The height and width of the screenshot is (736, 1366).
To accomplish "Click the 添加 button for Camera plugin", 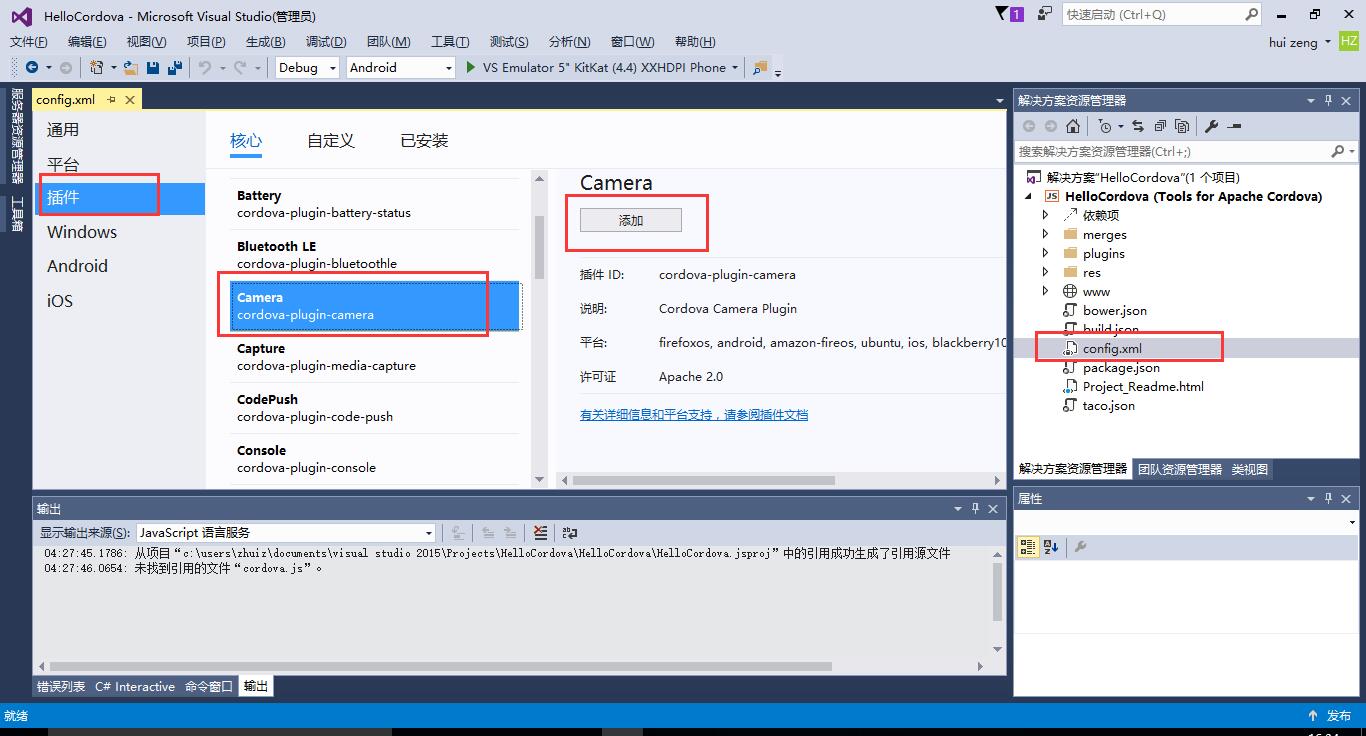I will 631,220.
